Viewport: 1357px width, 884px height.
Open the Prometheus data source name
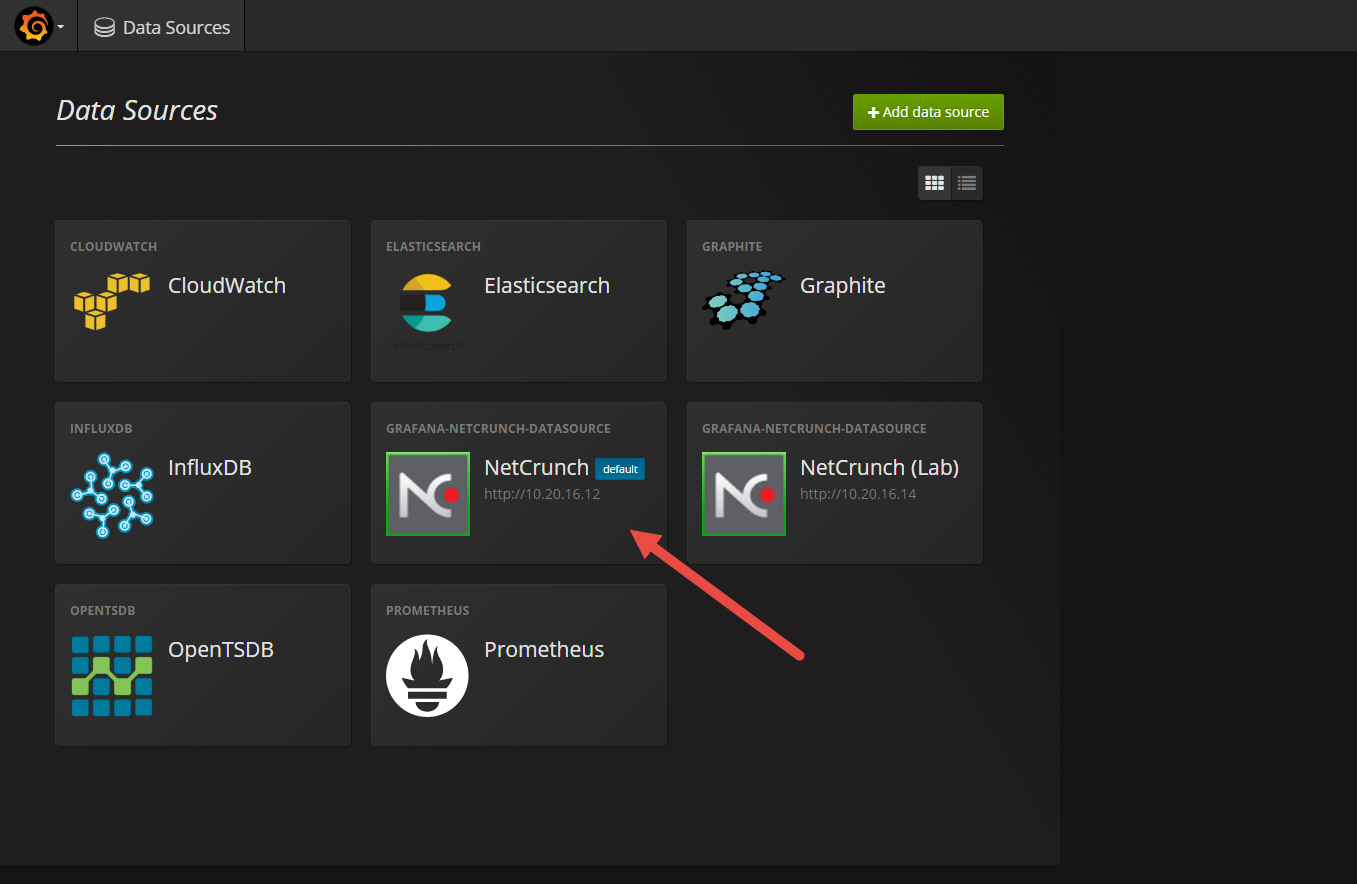point(544,650)
